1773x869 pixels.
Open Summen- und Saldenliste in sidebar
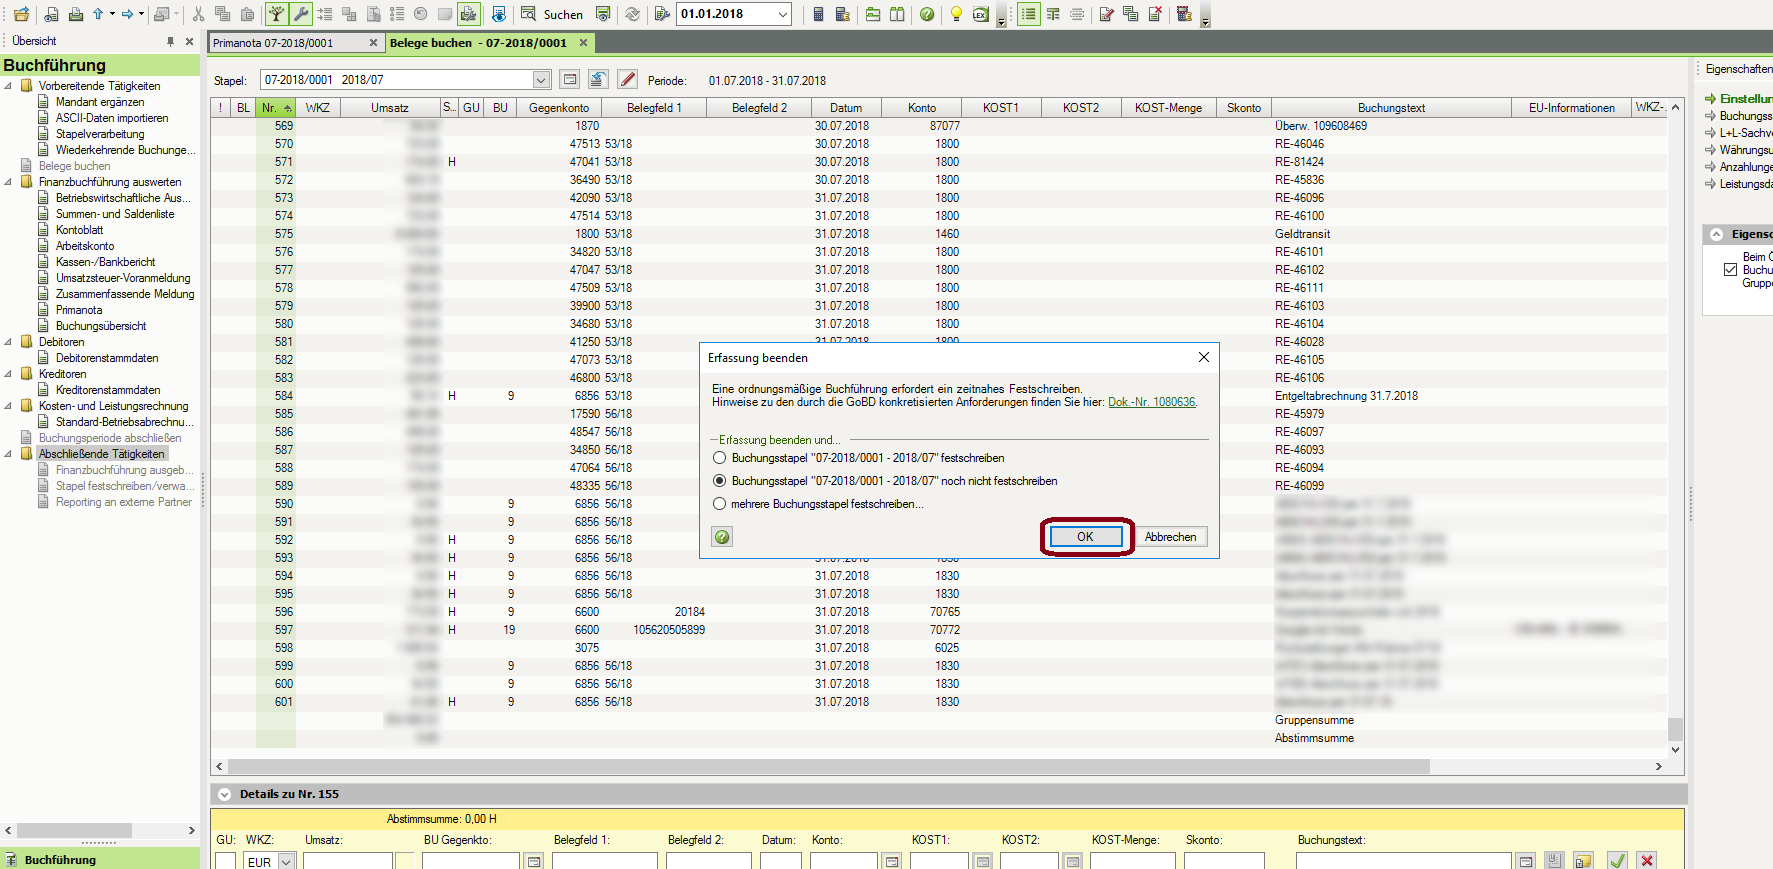pos(115,214)
